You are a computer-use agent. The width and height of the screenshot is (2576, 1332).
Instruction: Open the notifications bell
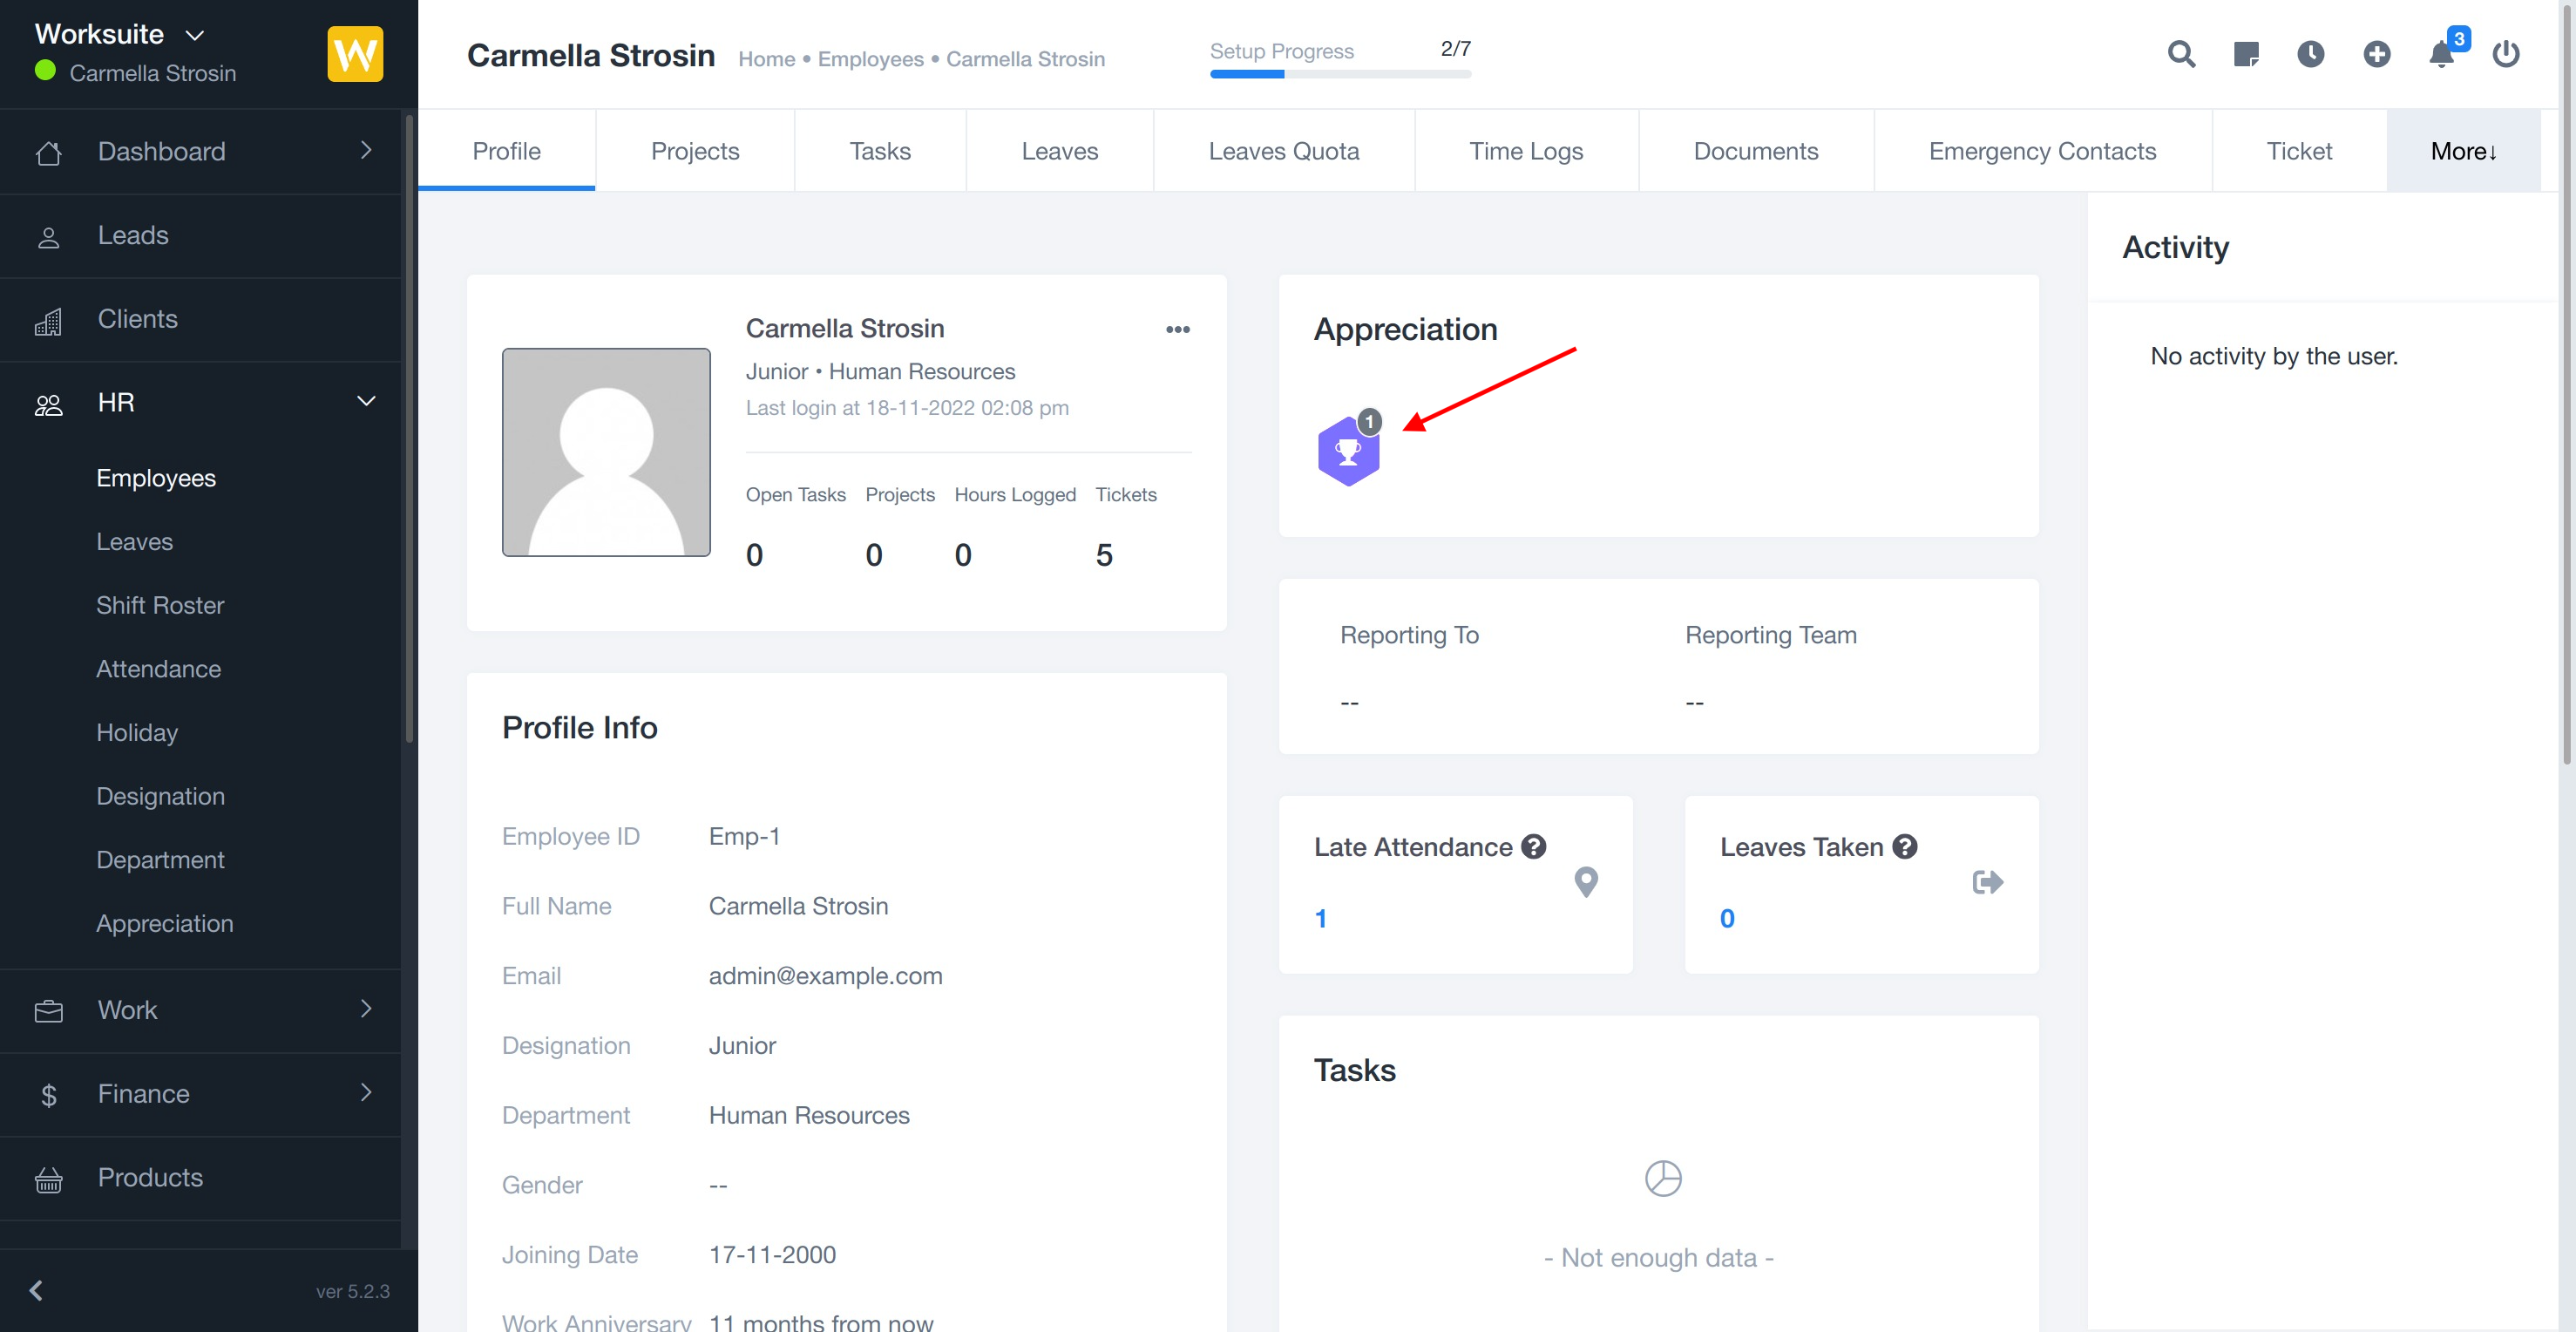[2441, 54]
